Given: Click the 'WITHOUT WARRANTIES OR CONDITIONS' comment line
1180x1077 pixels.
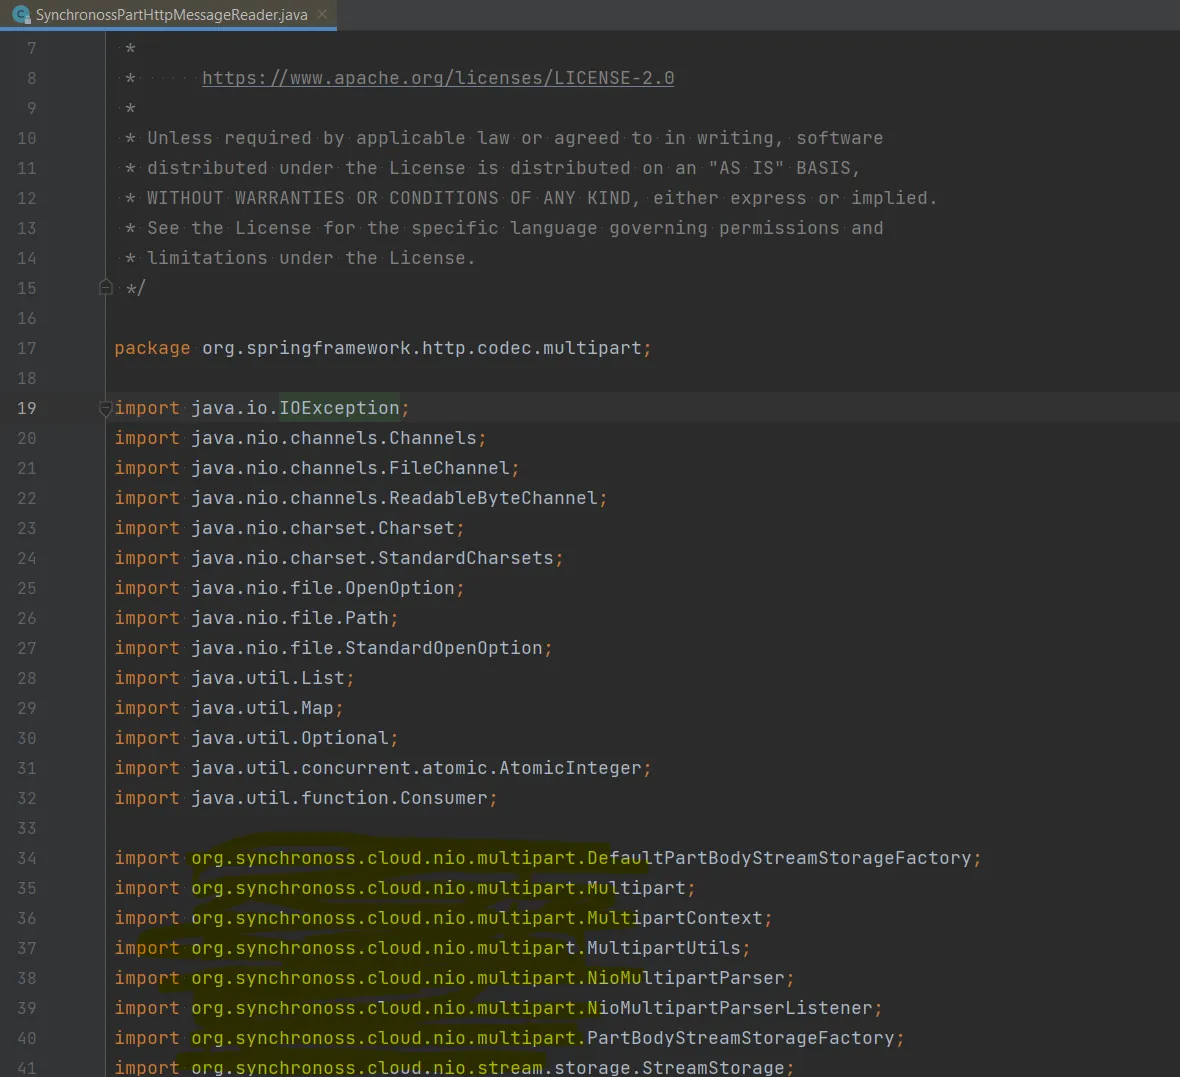Looking at the screenshot, I should 531,199.
